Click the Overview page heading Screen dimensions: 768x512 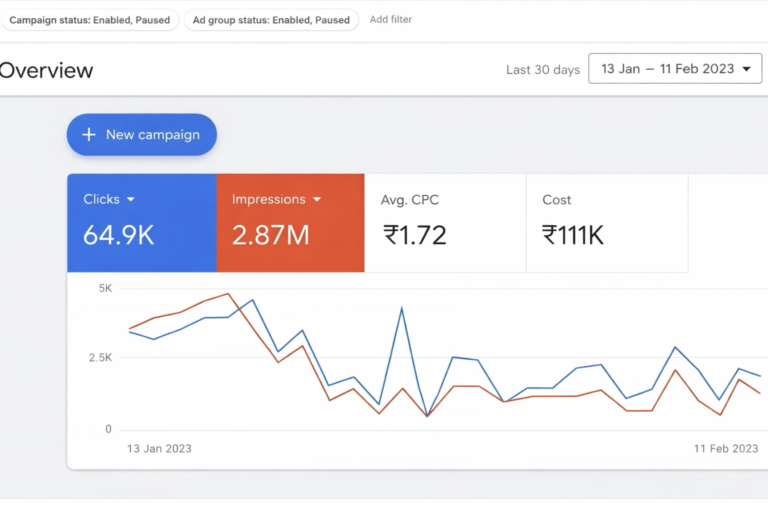click(x=46, y=70)
